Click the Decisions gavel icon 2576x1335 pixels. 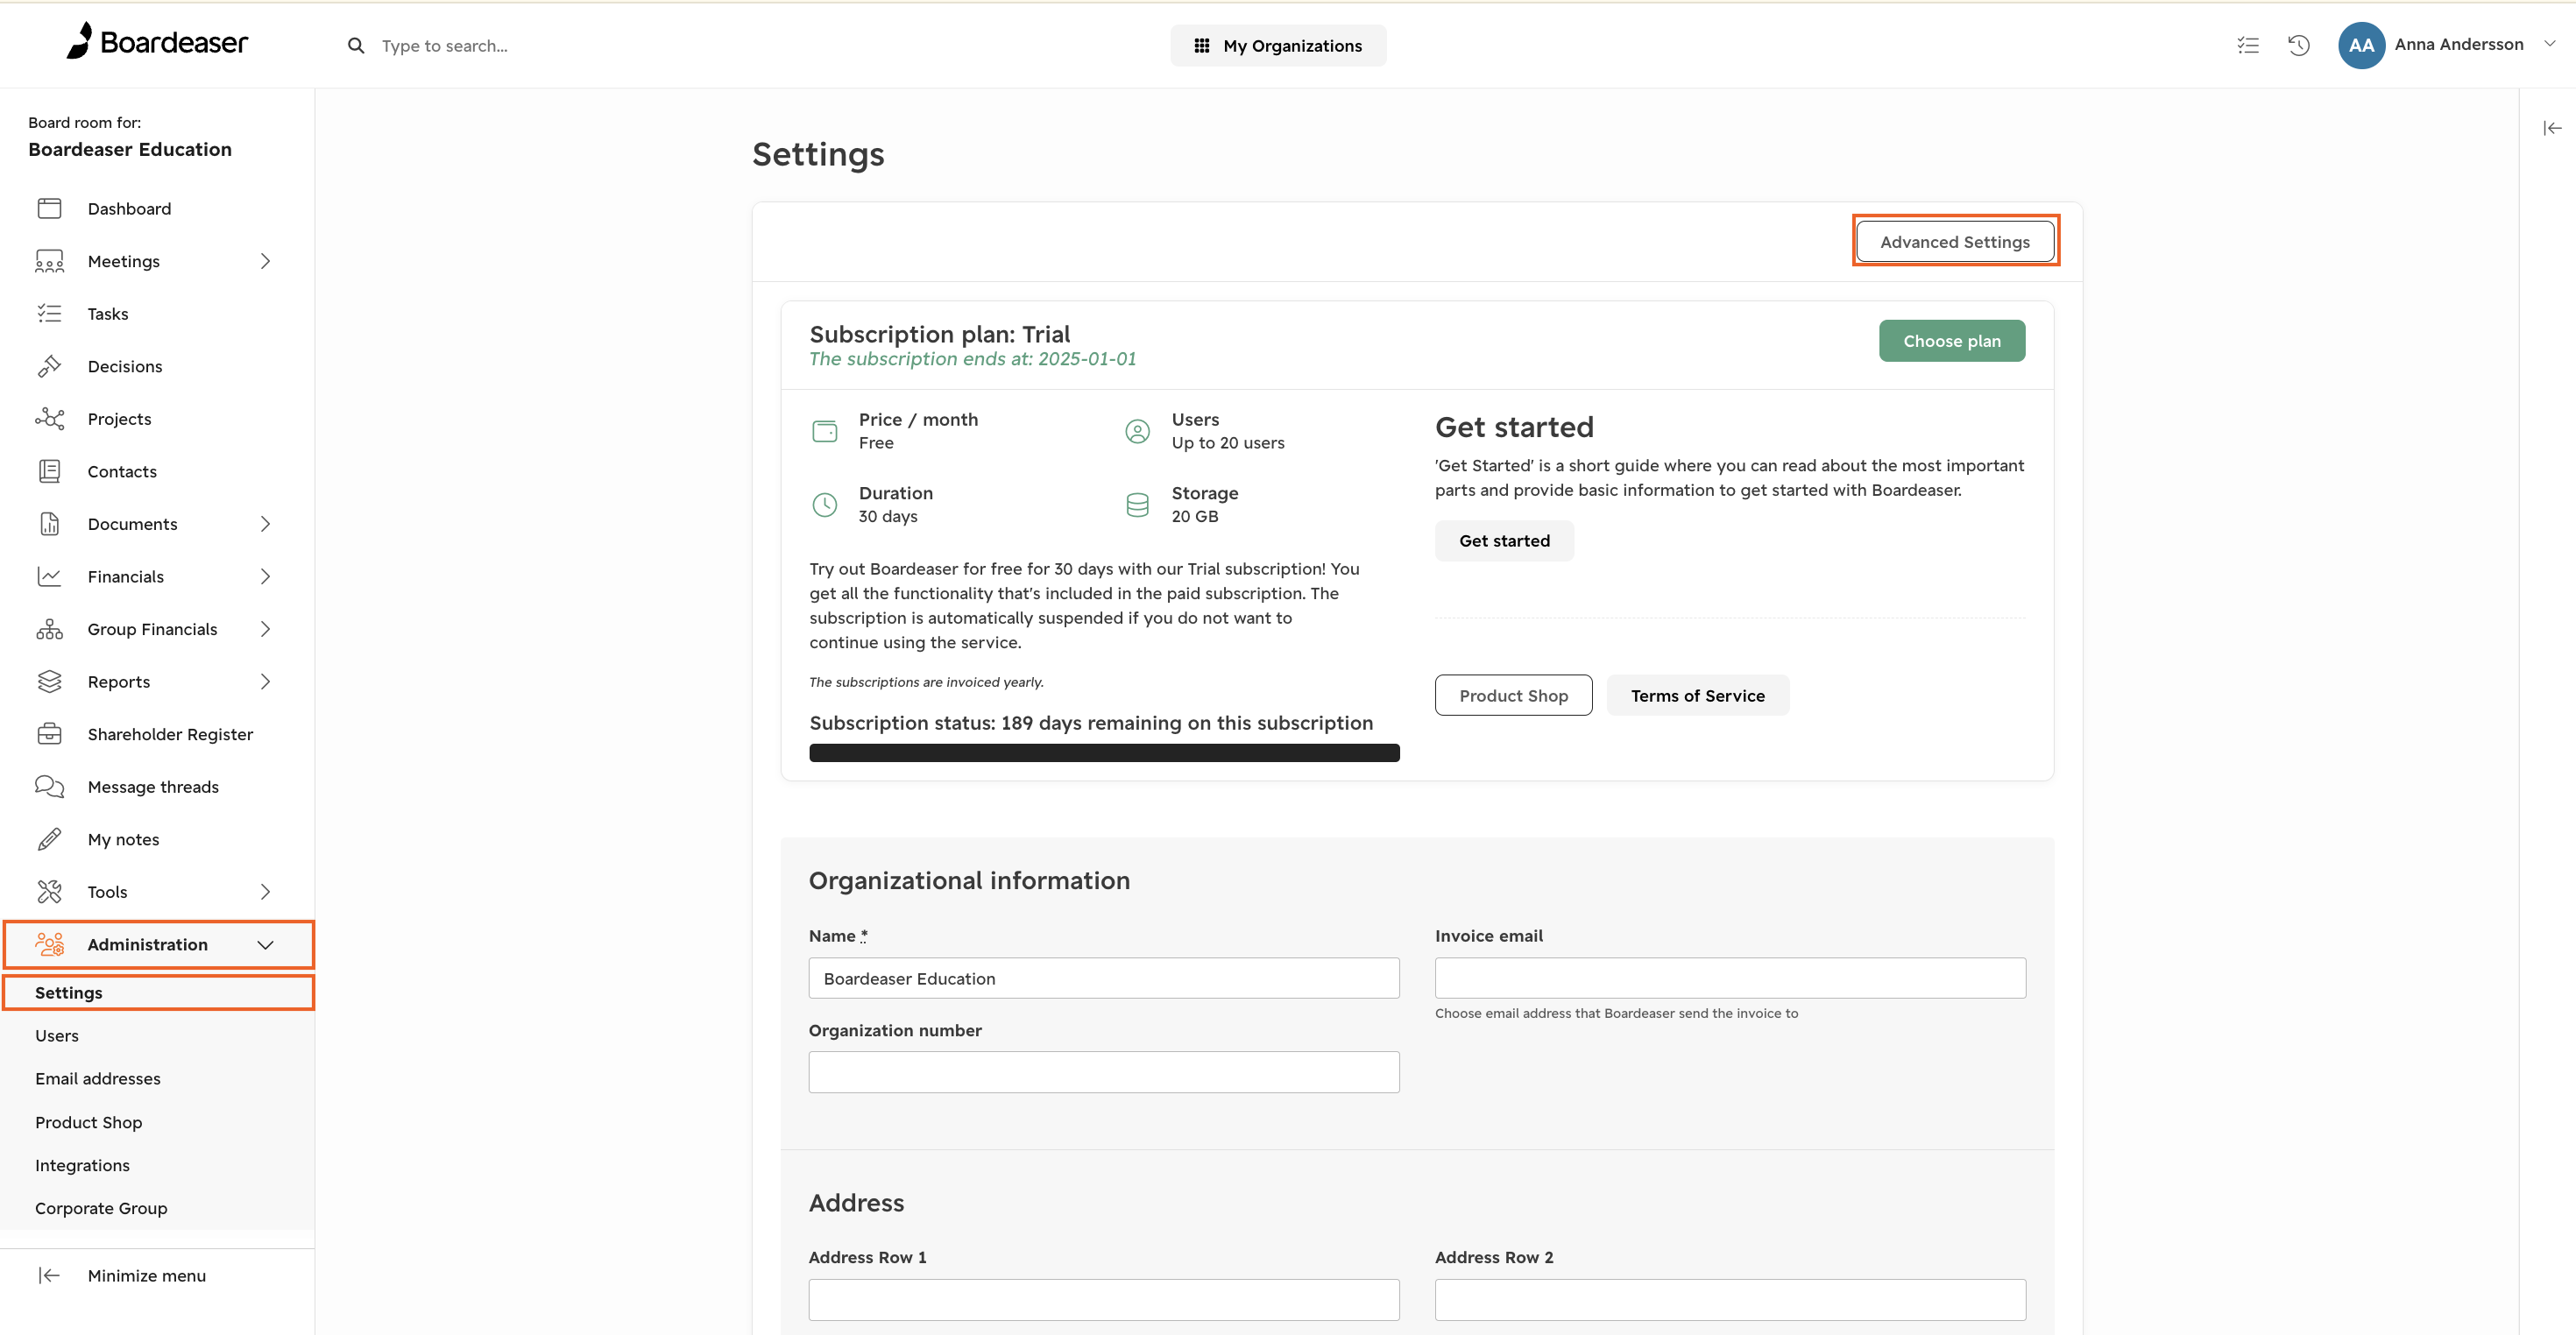tap(49, 366)
